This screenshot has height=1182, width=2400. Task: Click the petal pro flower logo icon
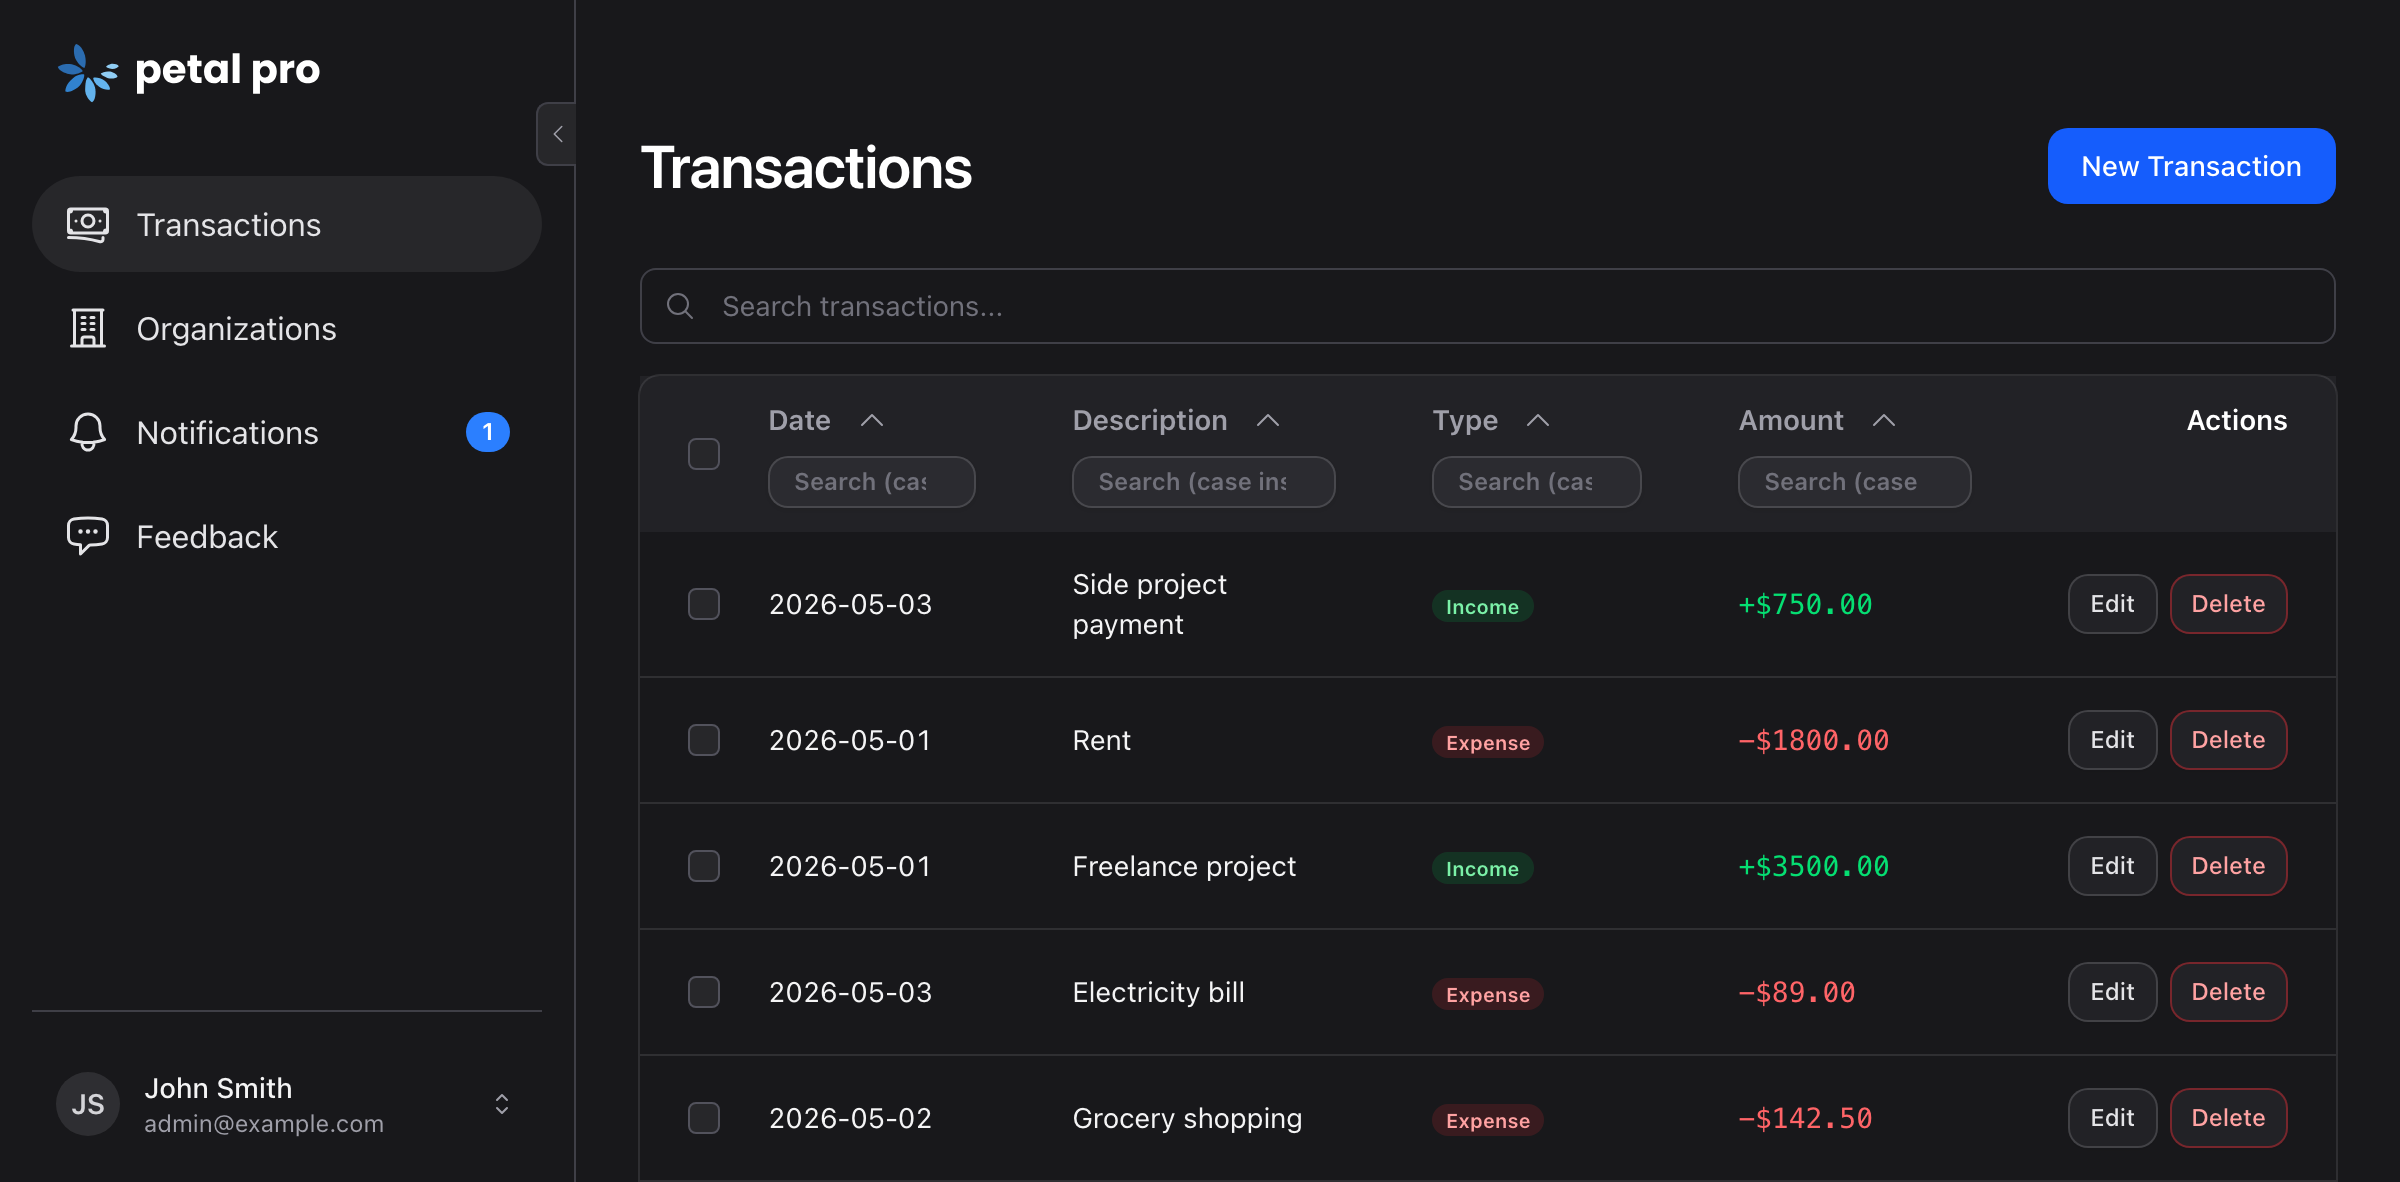[x=88, y=72]
